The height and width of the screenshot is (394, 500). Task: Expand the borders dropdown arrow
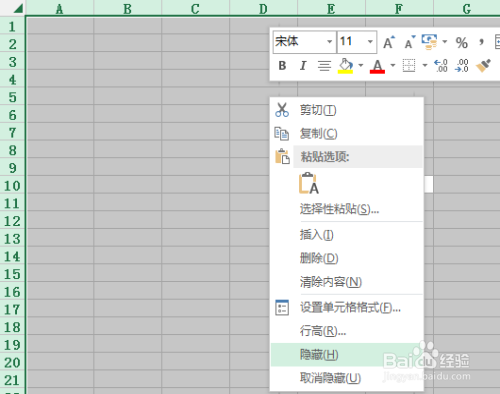[425, 65]
